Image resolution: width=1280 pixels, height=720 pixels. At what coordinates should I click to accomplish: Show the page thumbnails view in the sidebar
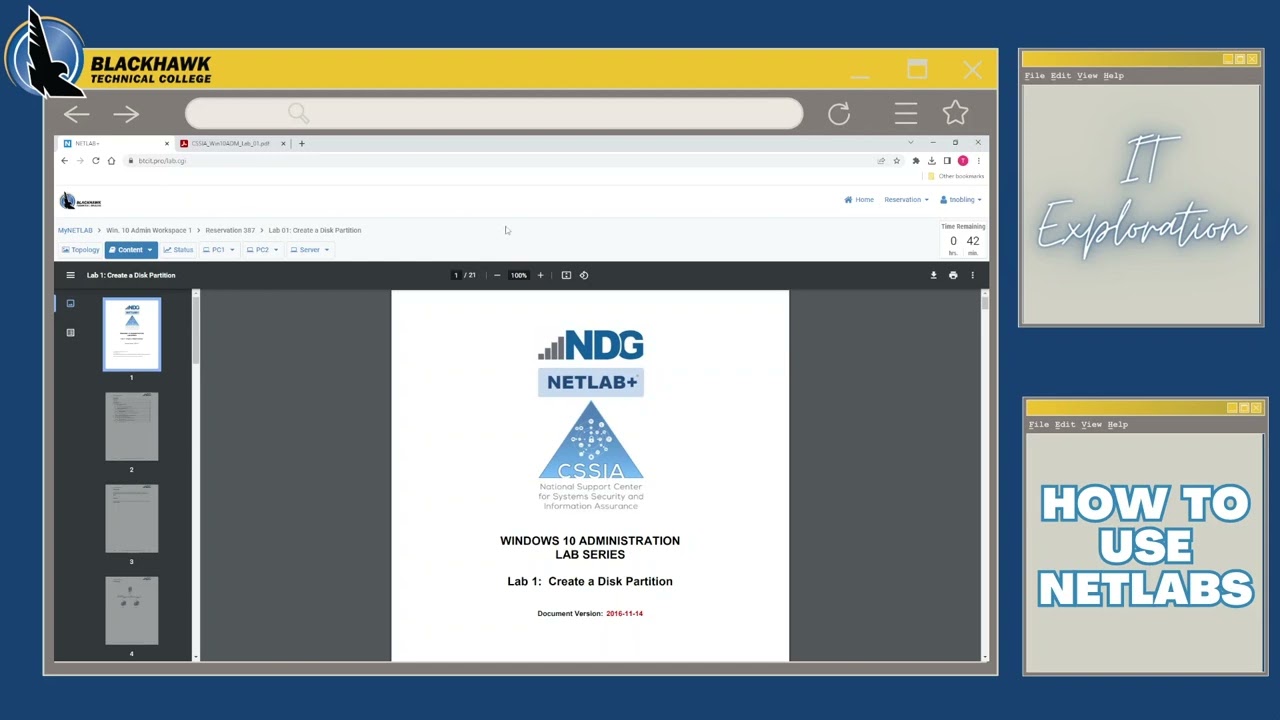point(70,303)
